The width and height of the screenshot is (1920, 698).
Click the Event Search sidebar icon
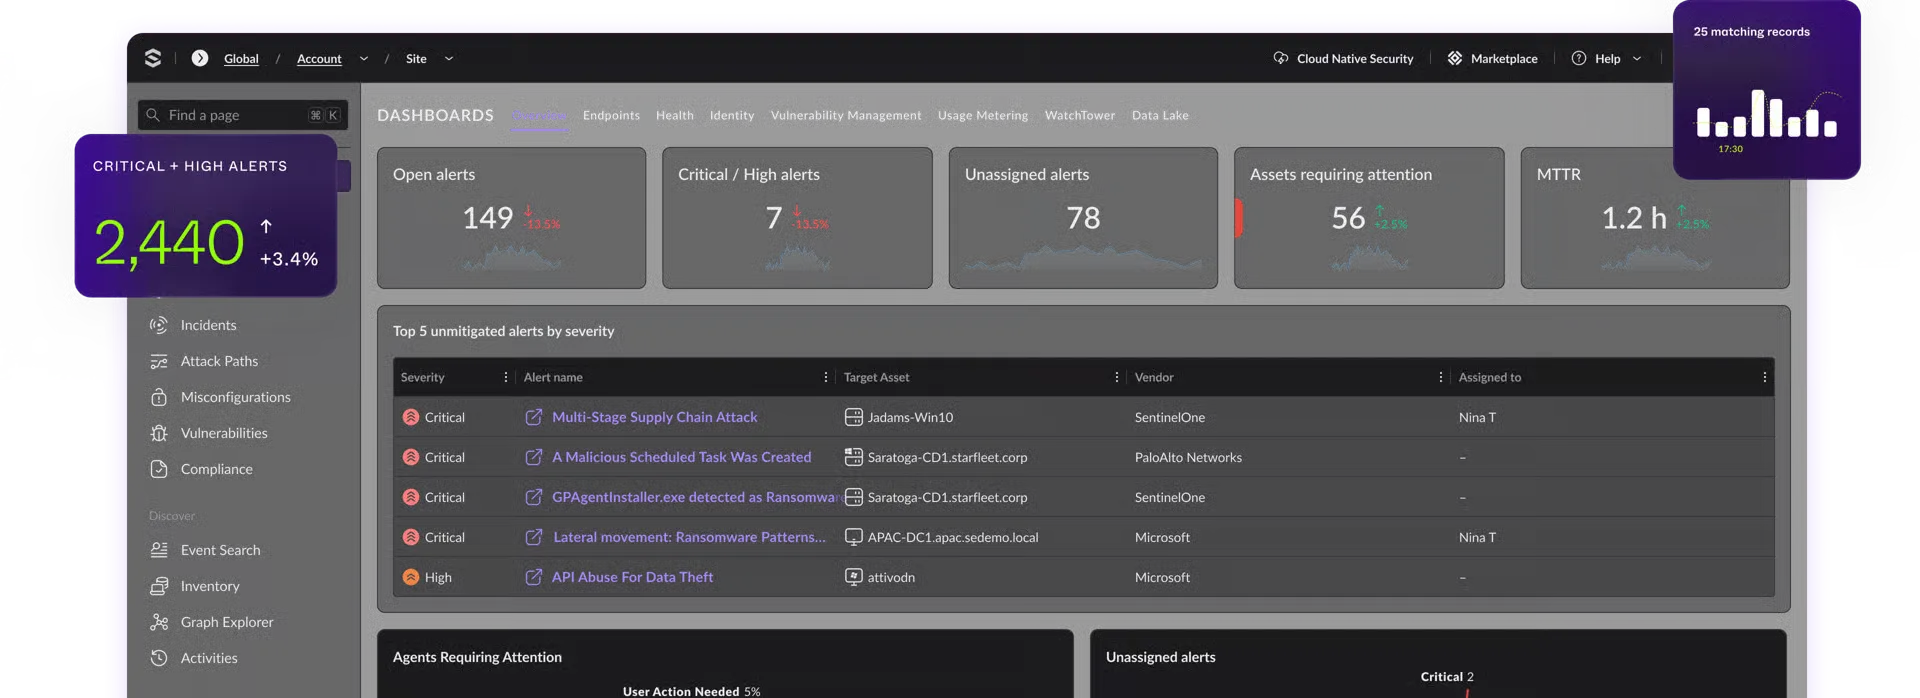[159, 550]
